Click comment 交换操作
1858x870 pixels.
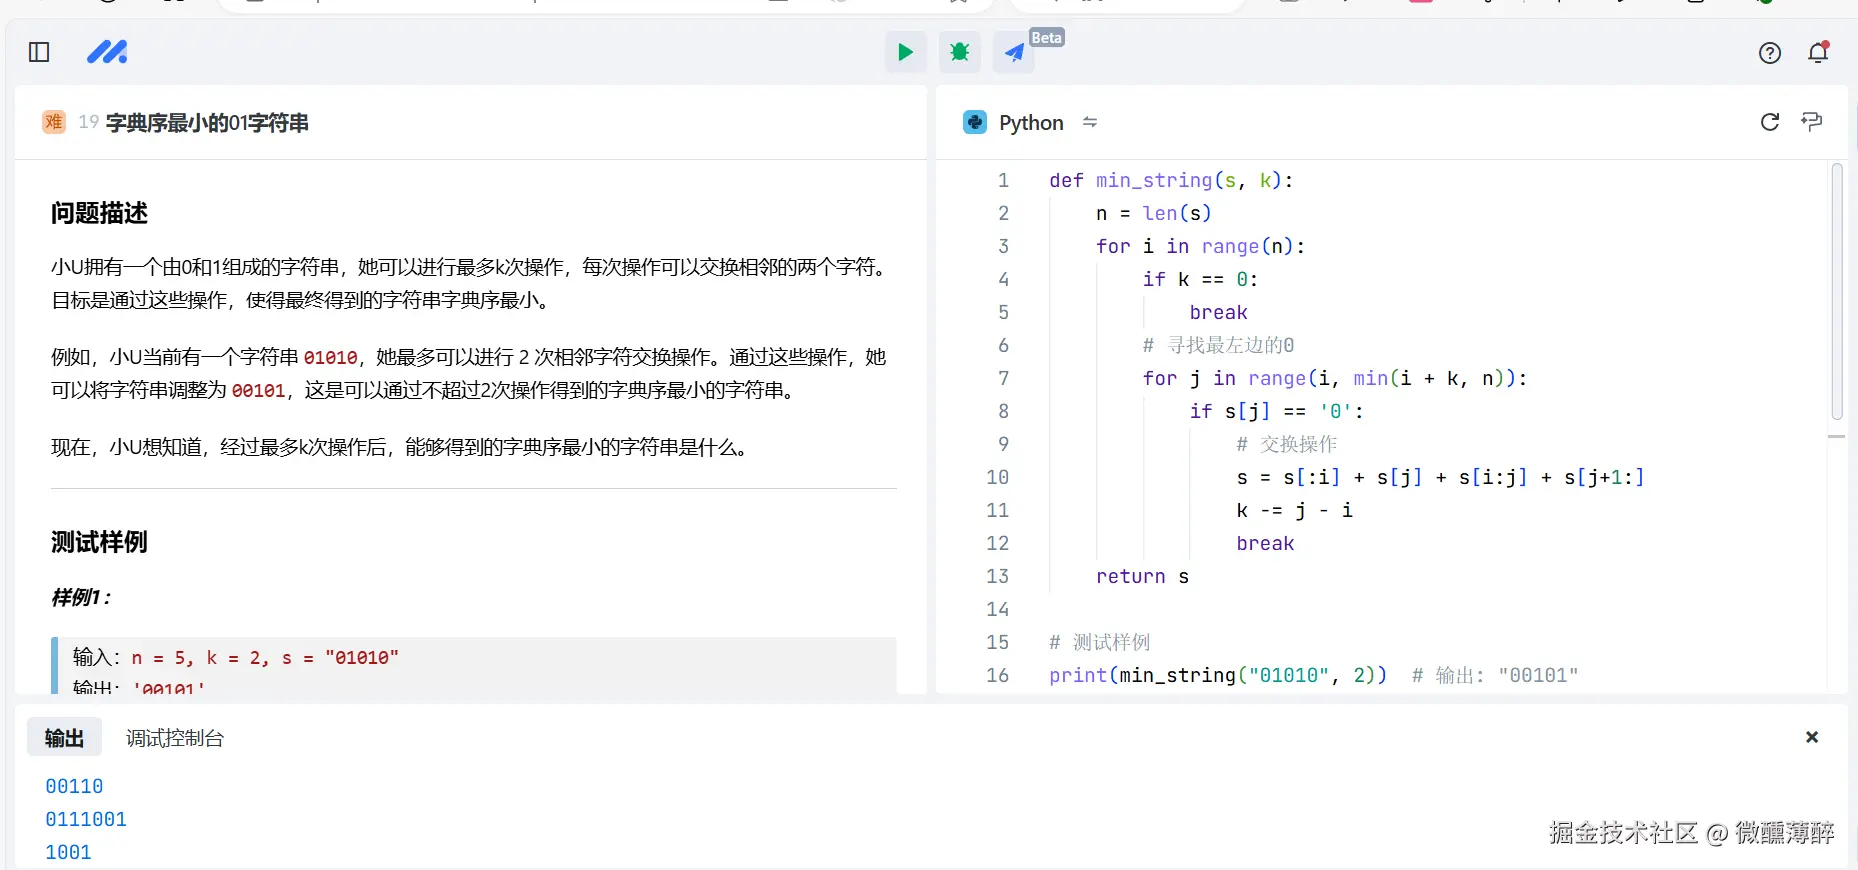tap(1286, 445)
